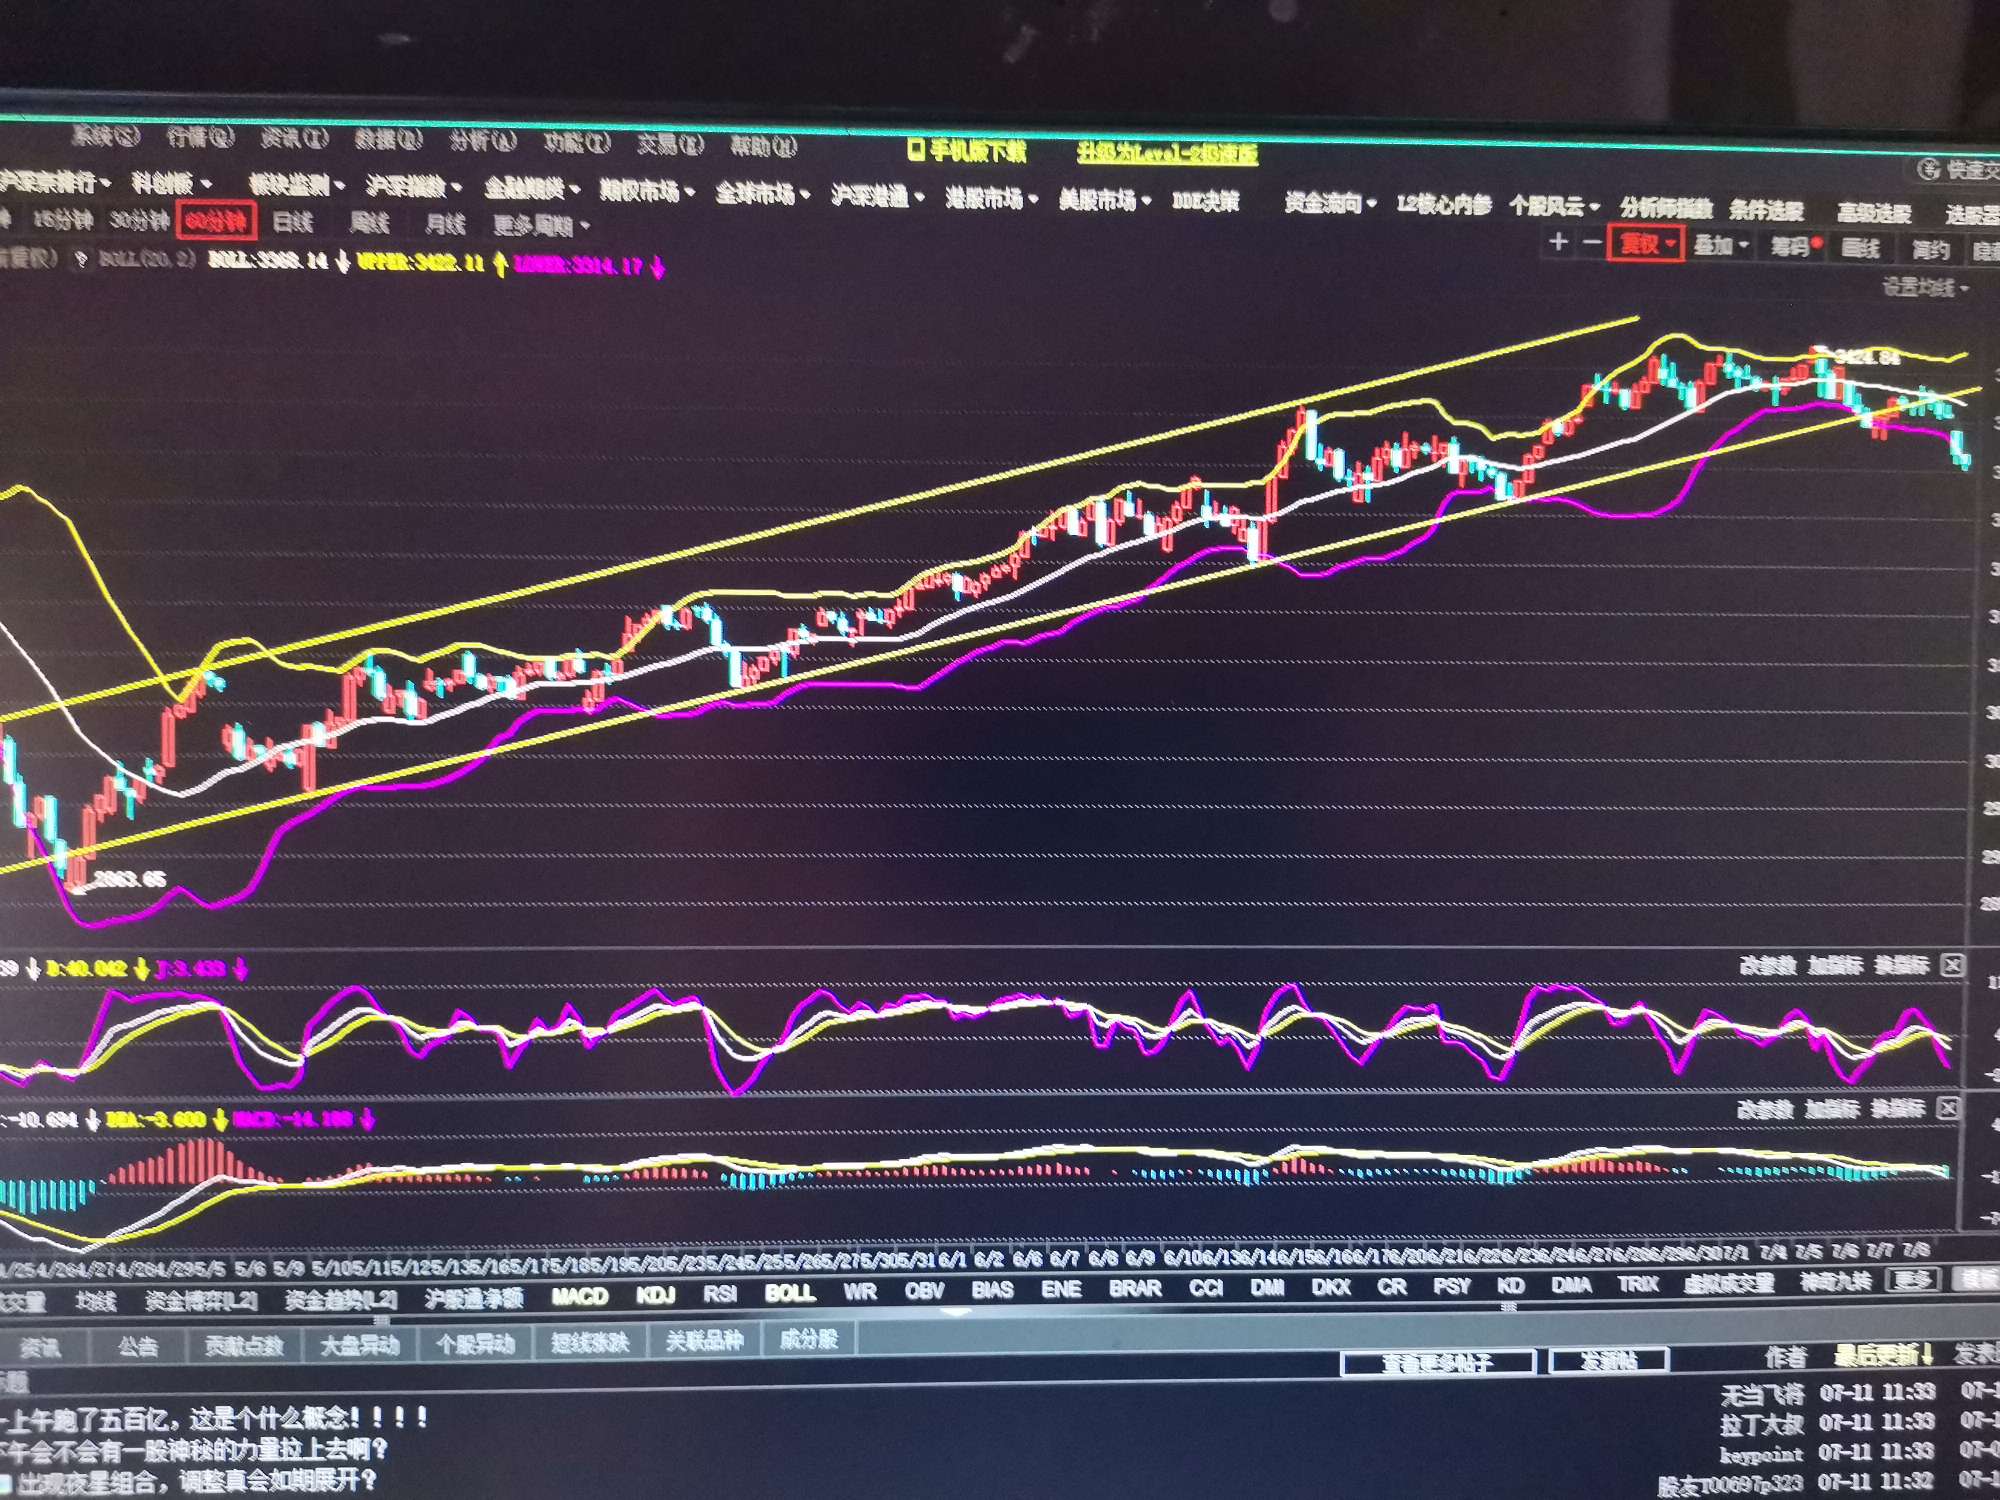Screen dimensions: 2000x1500
Task: Open the 公告 news tab
Action: (138, 1347)
